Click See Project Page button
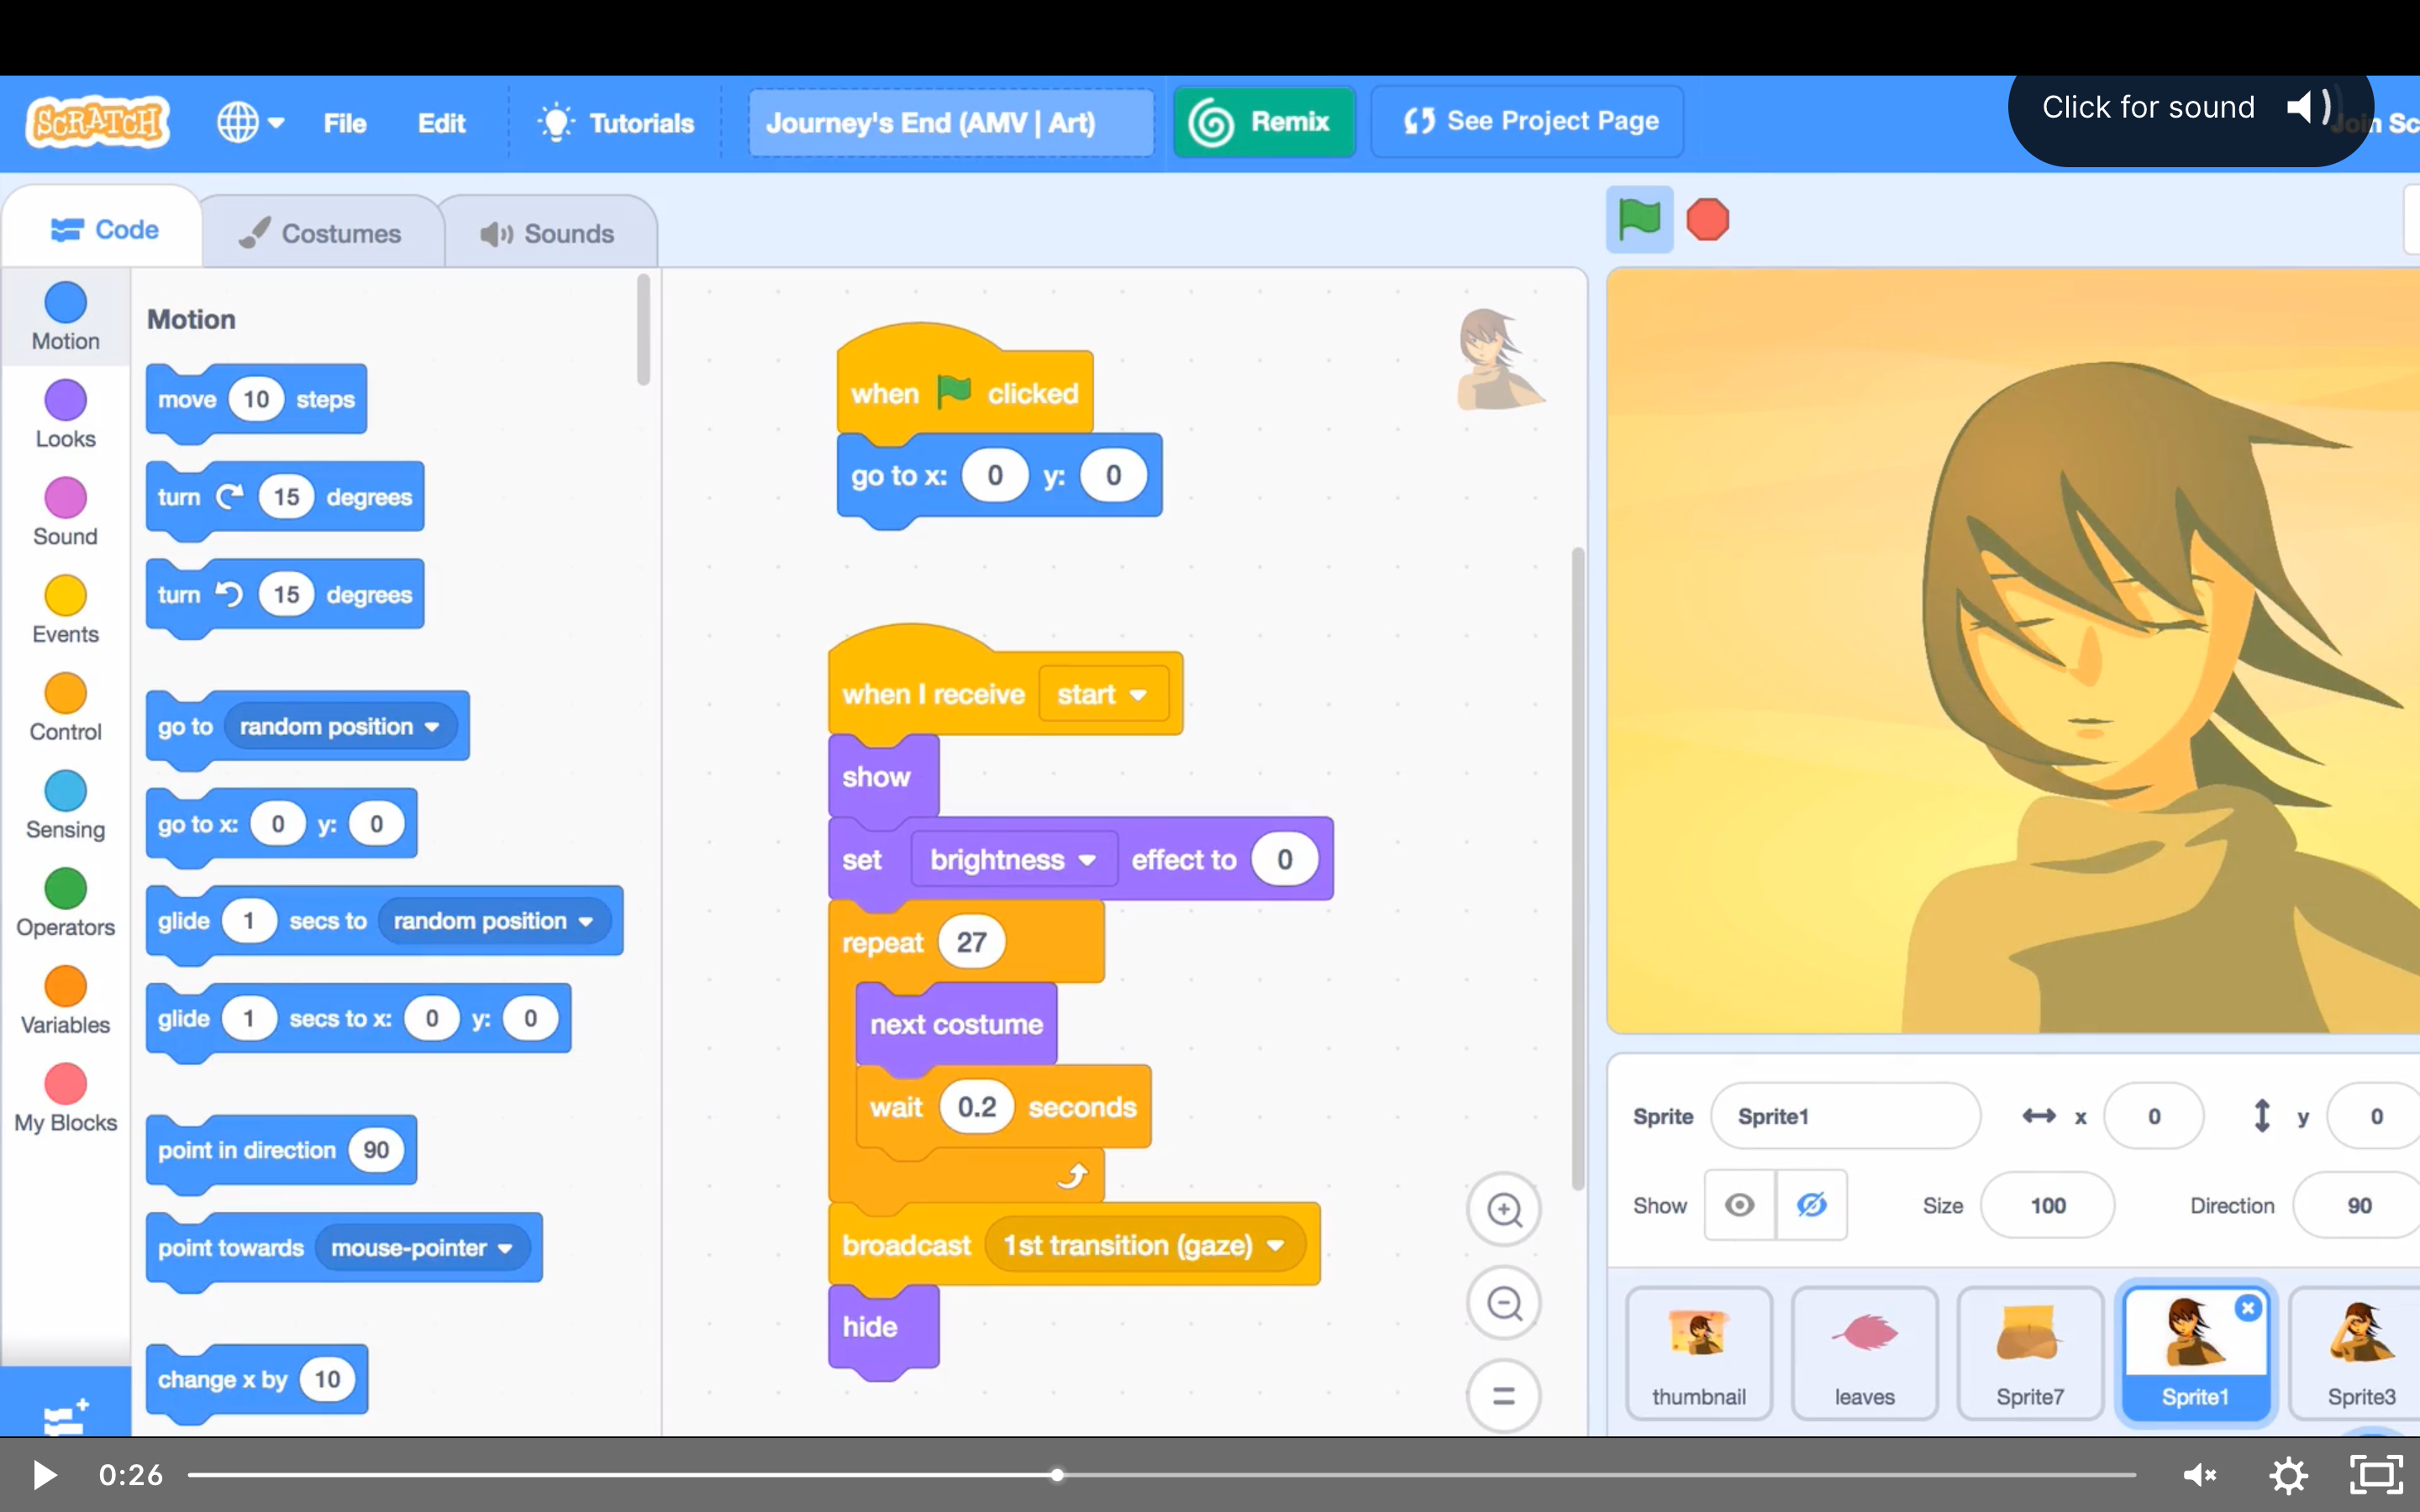The width and height of the screenshot is (2420, 1512). tap(1527, 122)
